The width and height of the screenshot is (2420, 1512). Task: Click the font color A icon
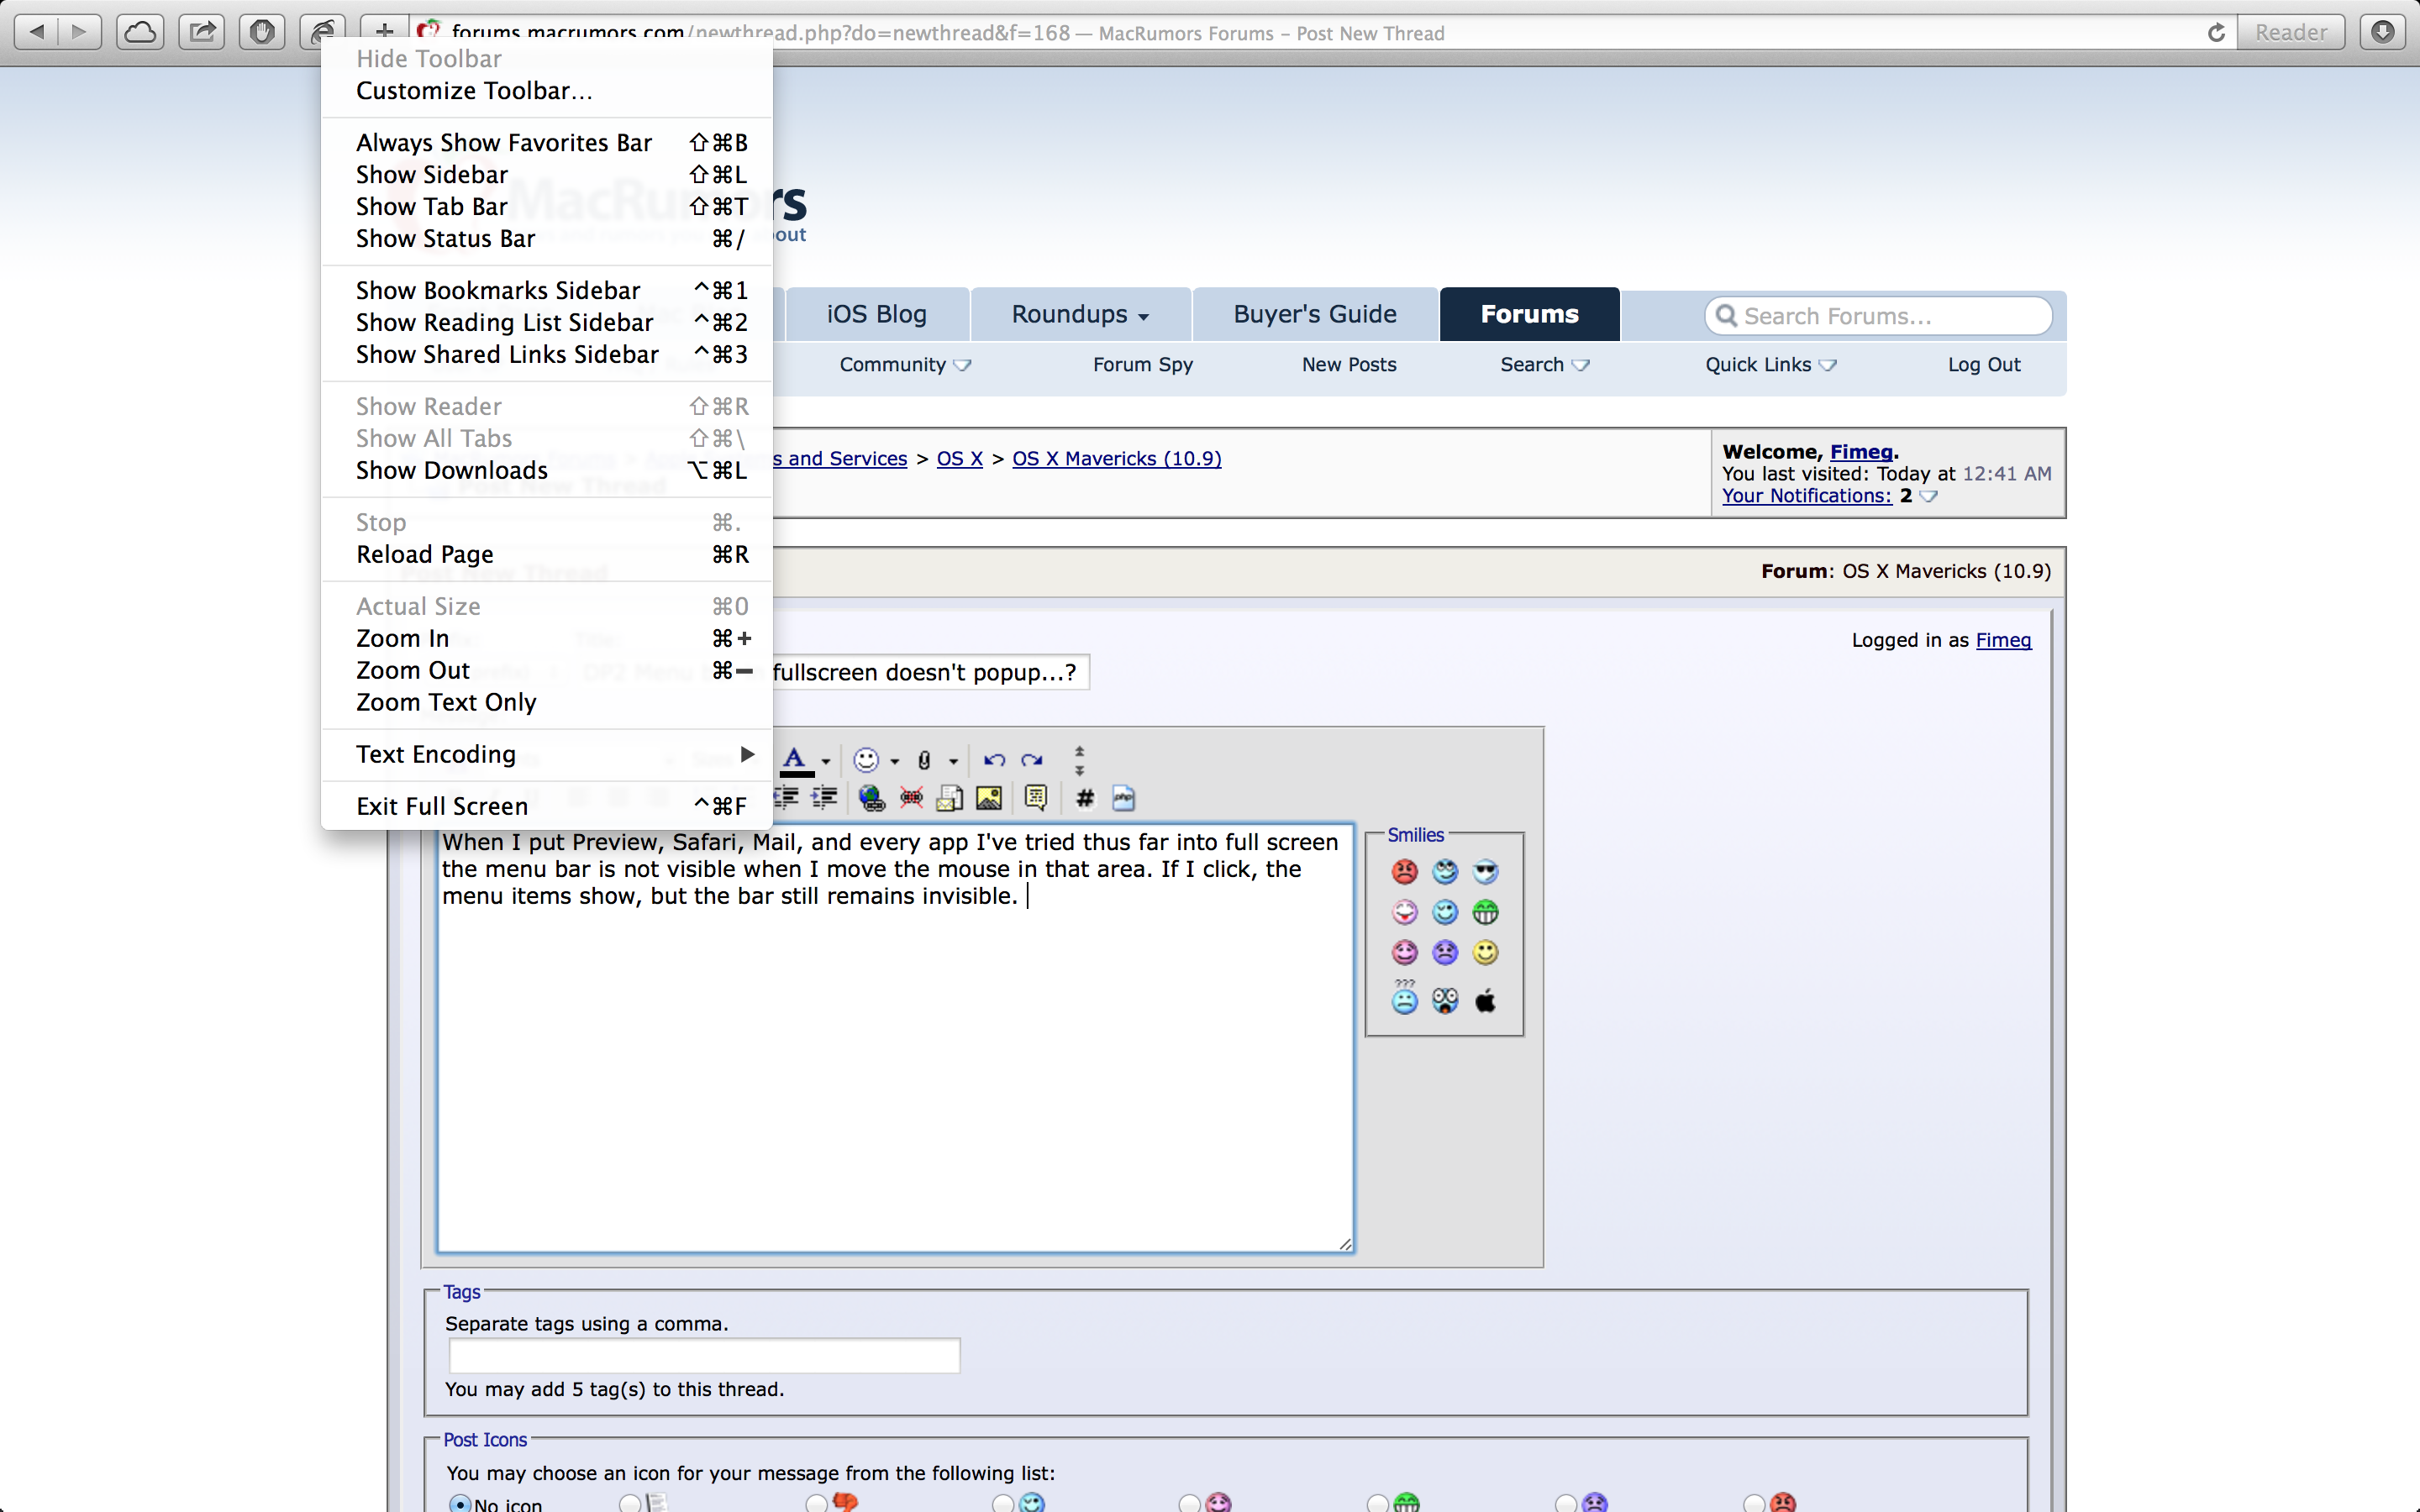[795, 760]
